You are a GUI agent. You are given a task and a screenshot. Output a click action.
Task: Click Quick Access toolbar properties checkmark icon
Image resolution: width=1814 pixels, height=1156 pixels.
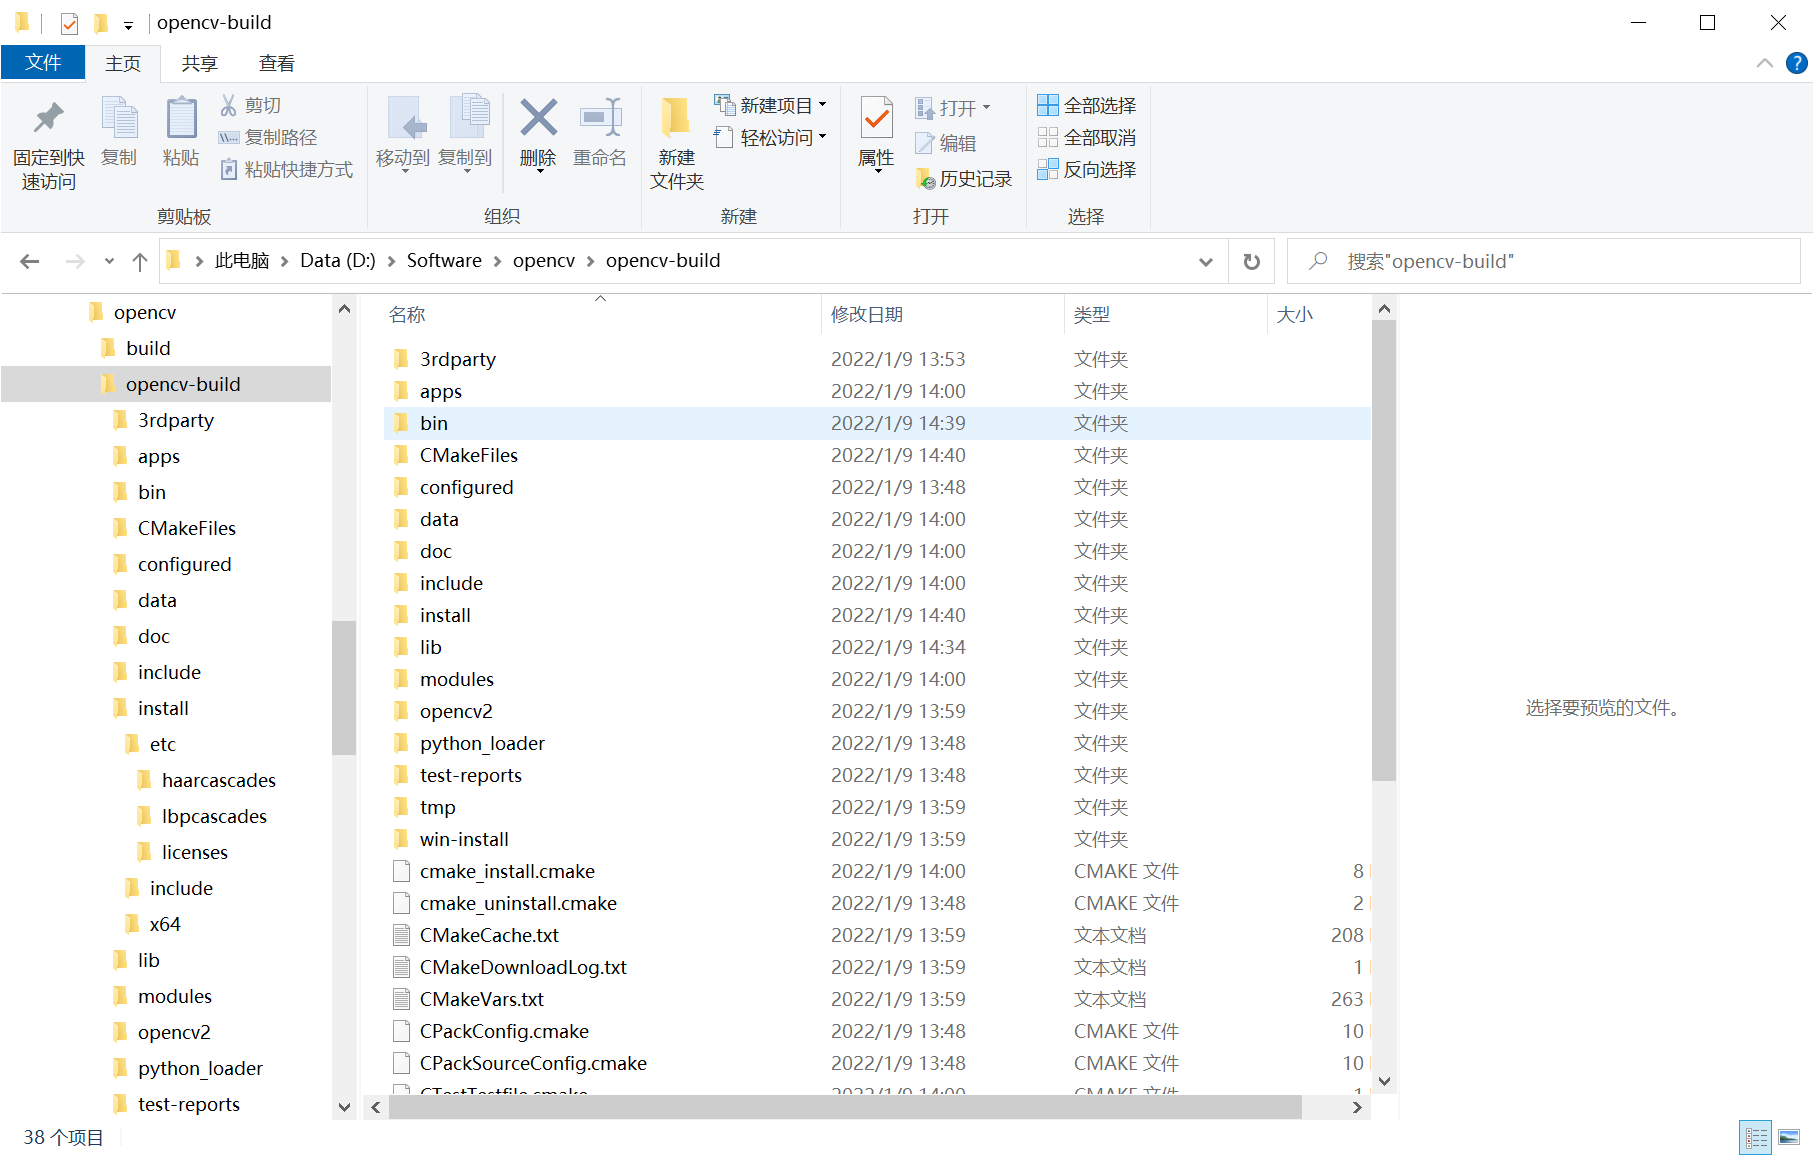pos(69,23)
